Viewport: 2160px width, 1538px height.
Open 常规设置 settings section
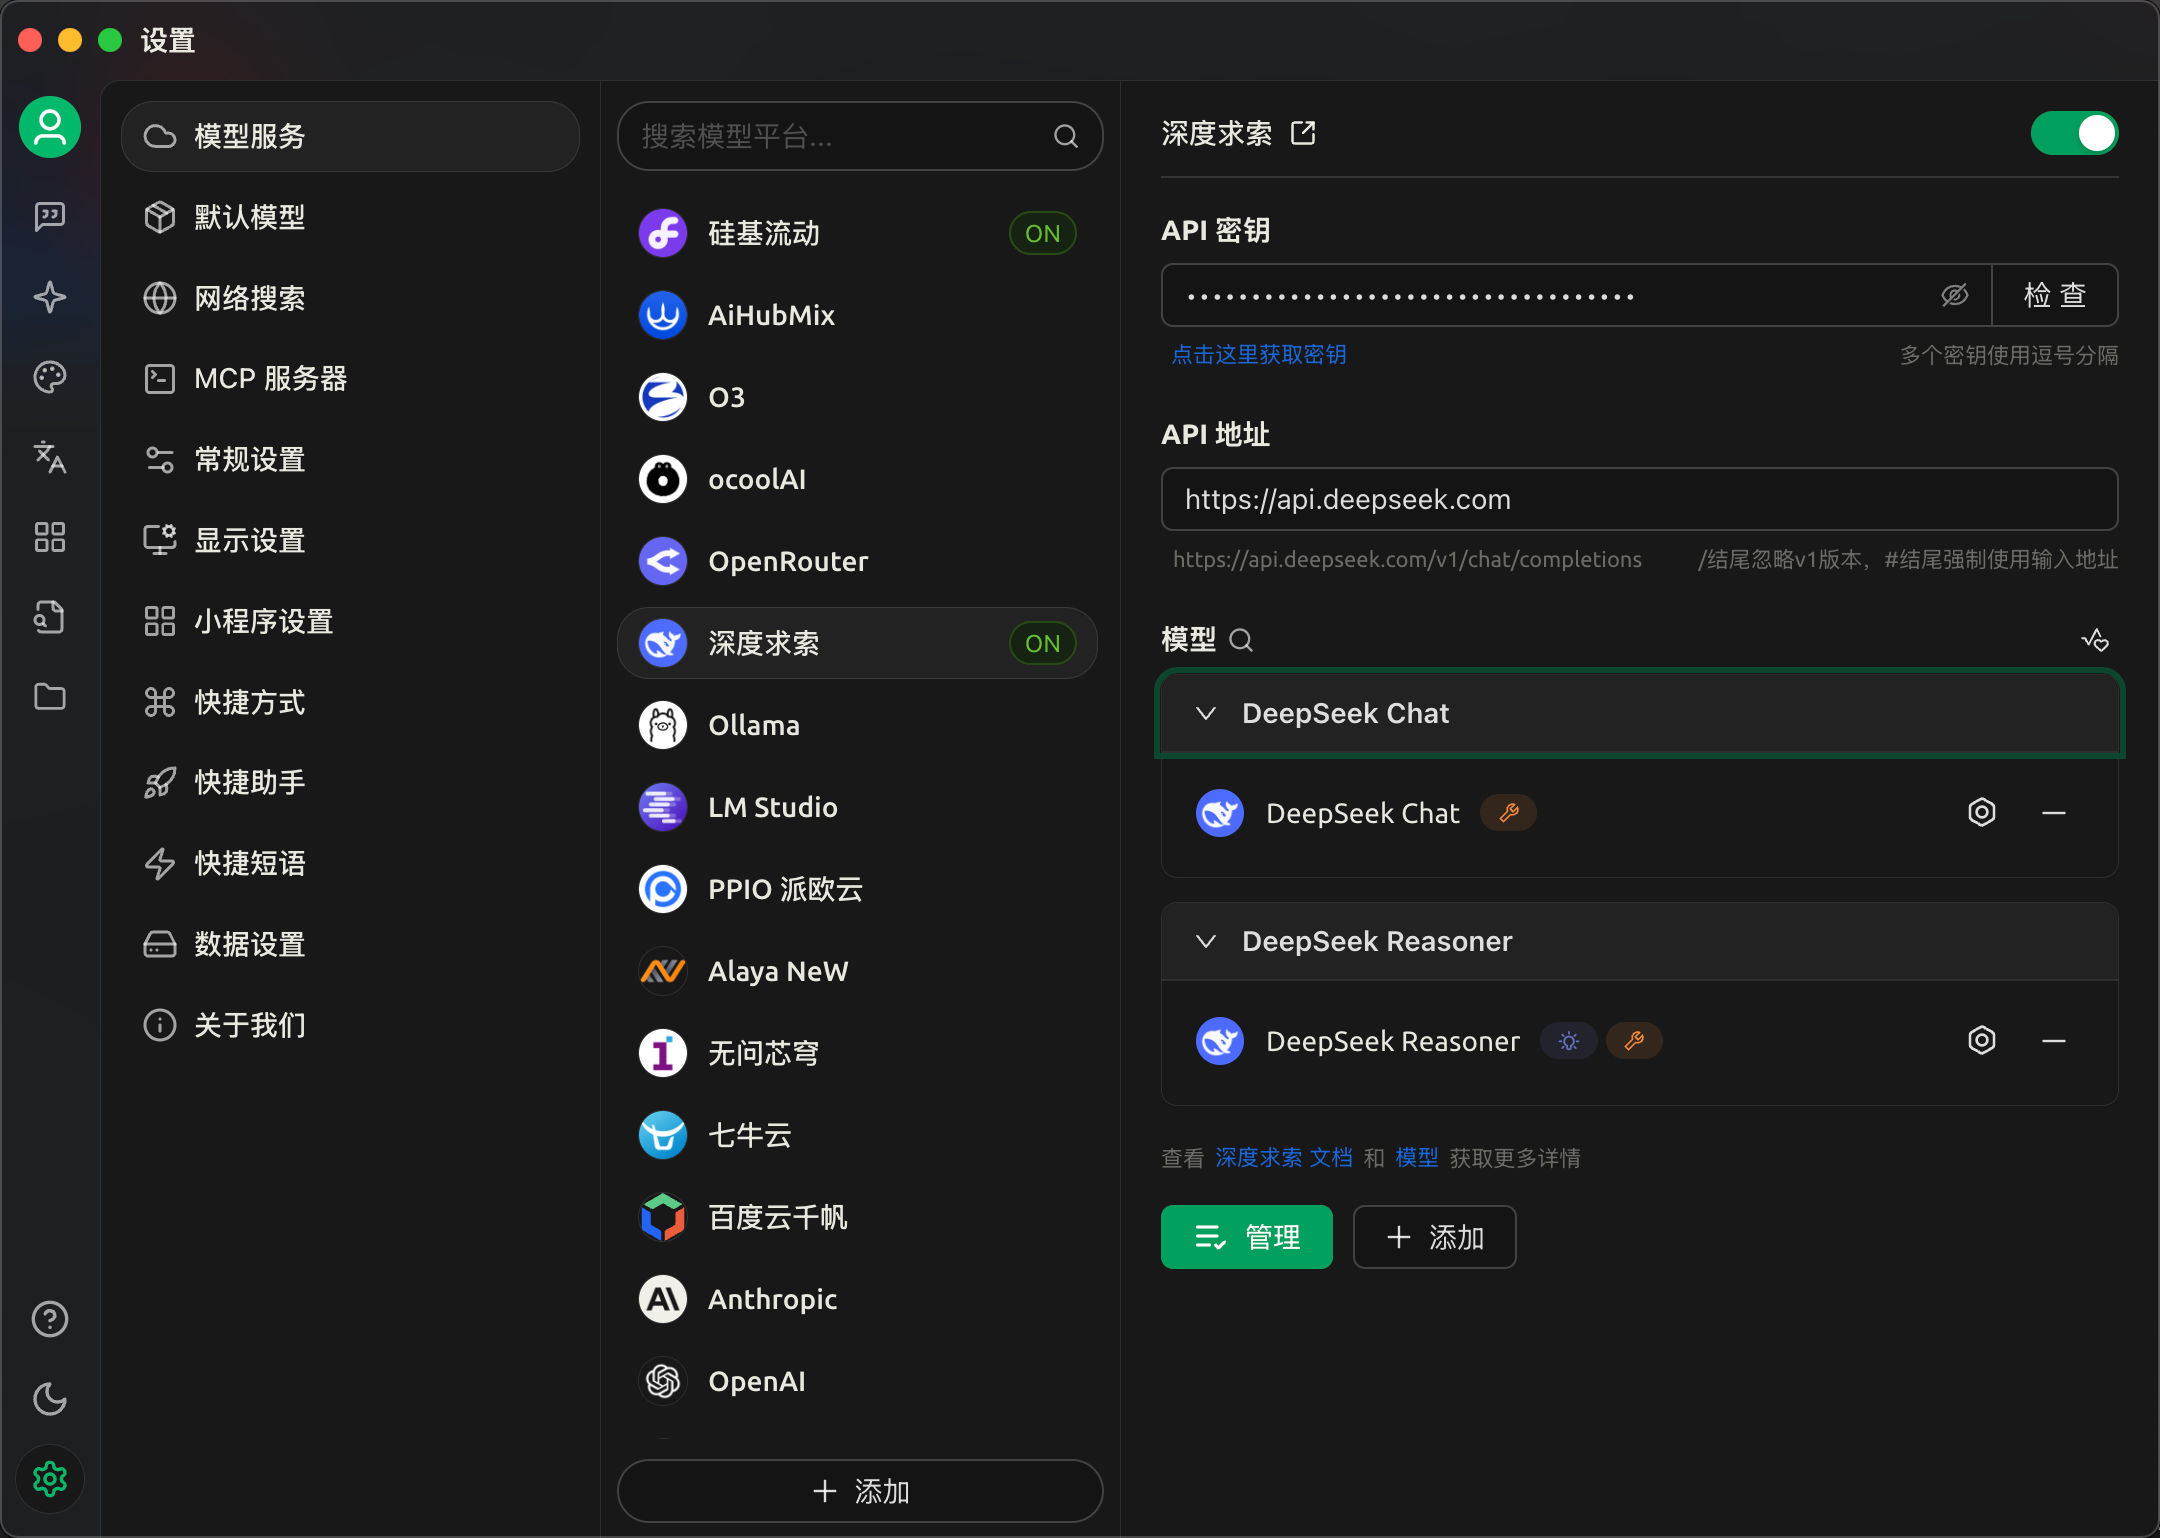[x=350, y=460]
